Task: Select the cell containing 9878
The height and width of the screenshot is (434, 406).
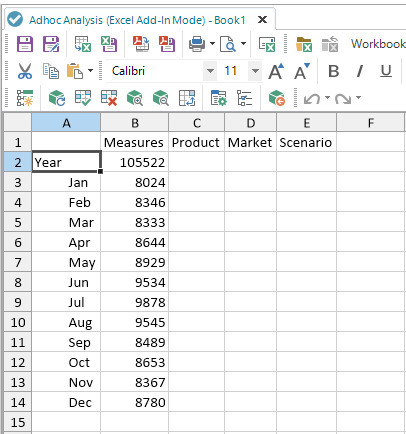Action: [135, 302]
